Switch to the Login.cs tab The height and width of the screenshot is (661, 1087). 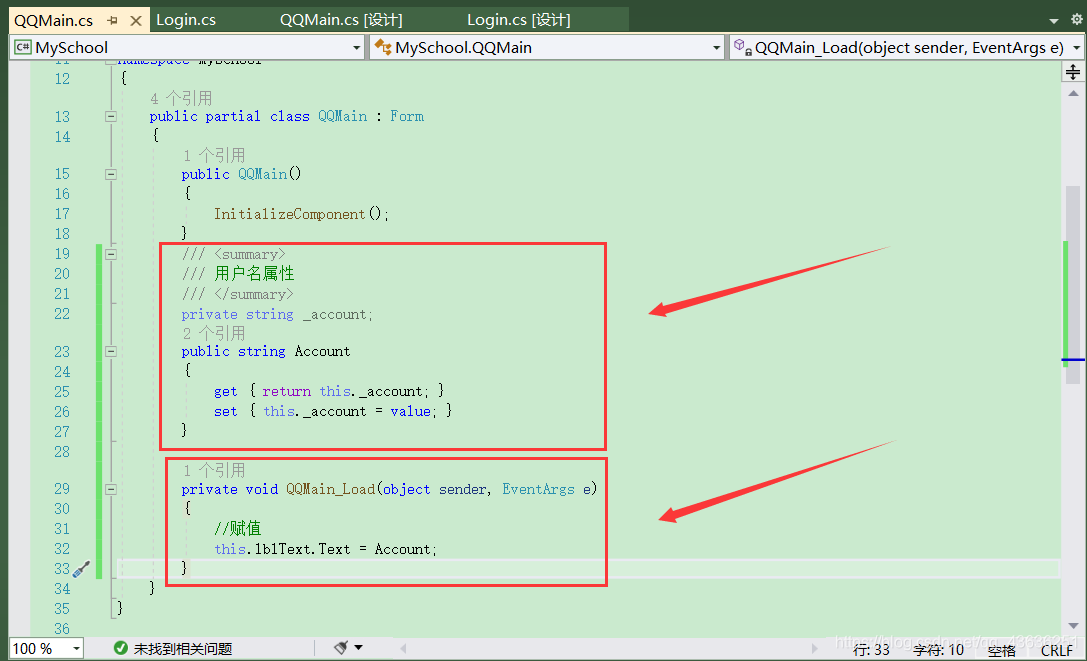(x=186, y=19)
